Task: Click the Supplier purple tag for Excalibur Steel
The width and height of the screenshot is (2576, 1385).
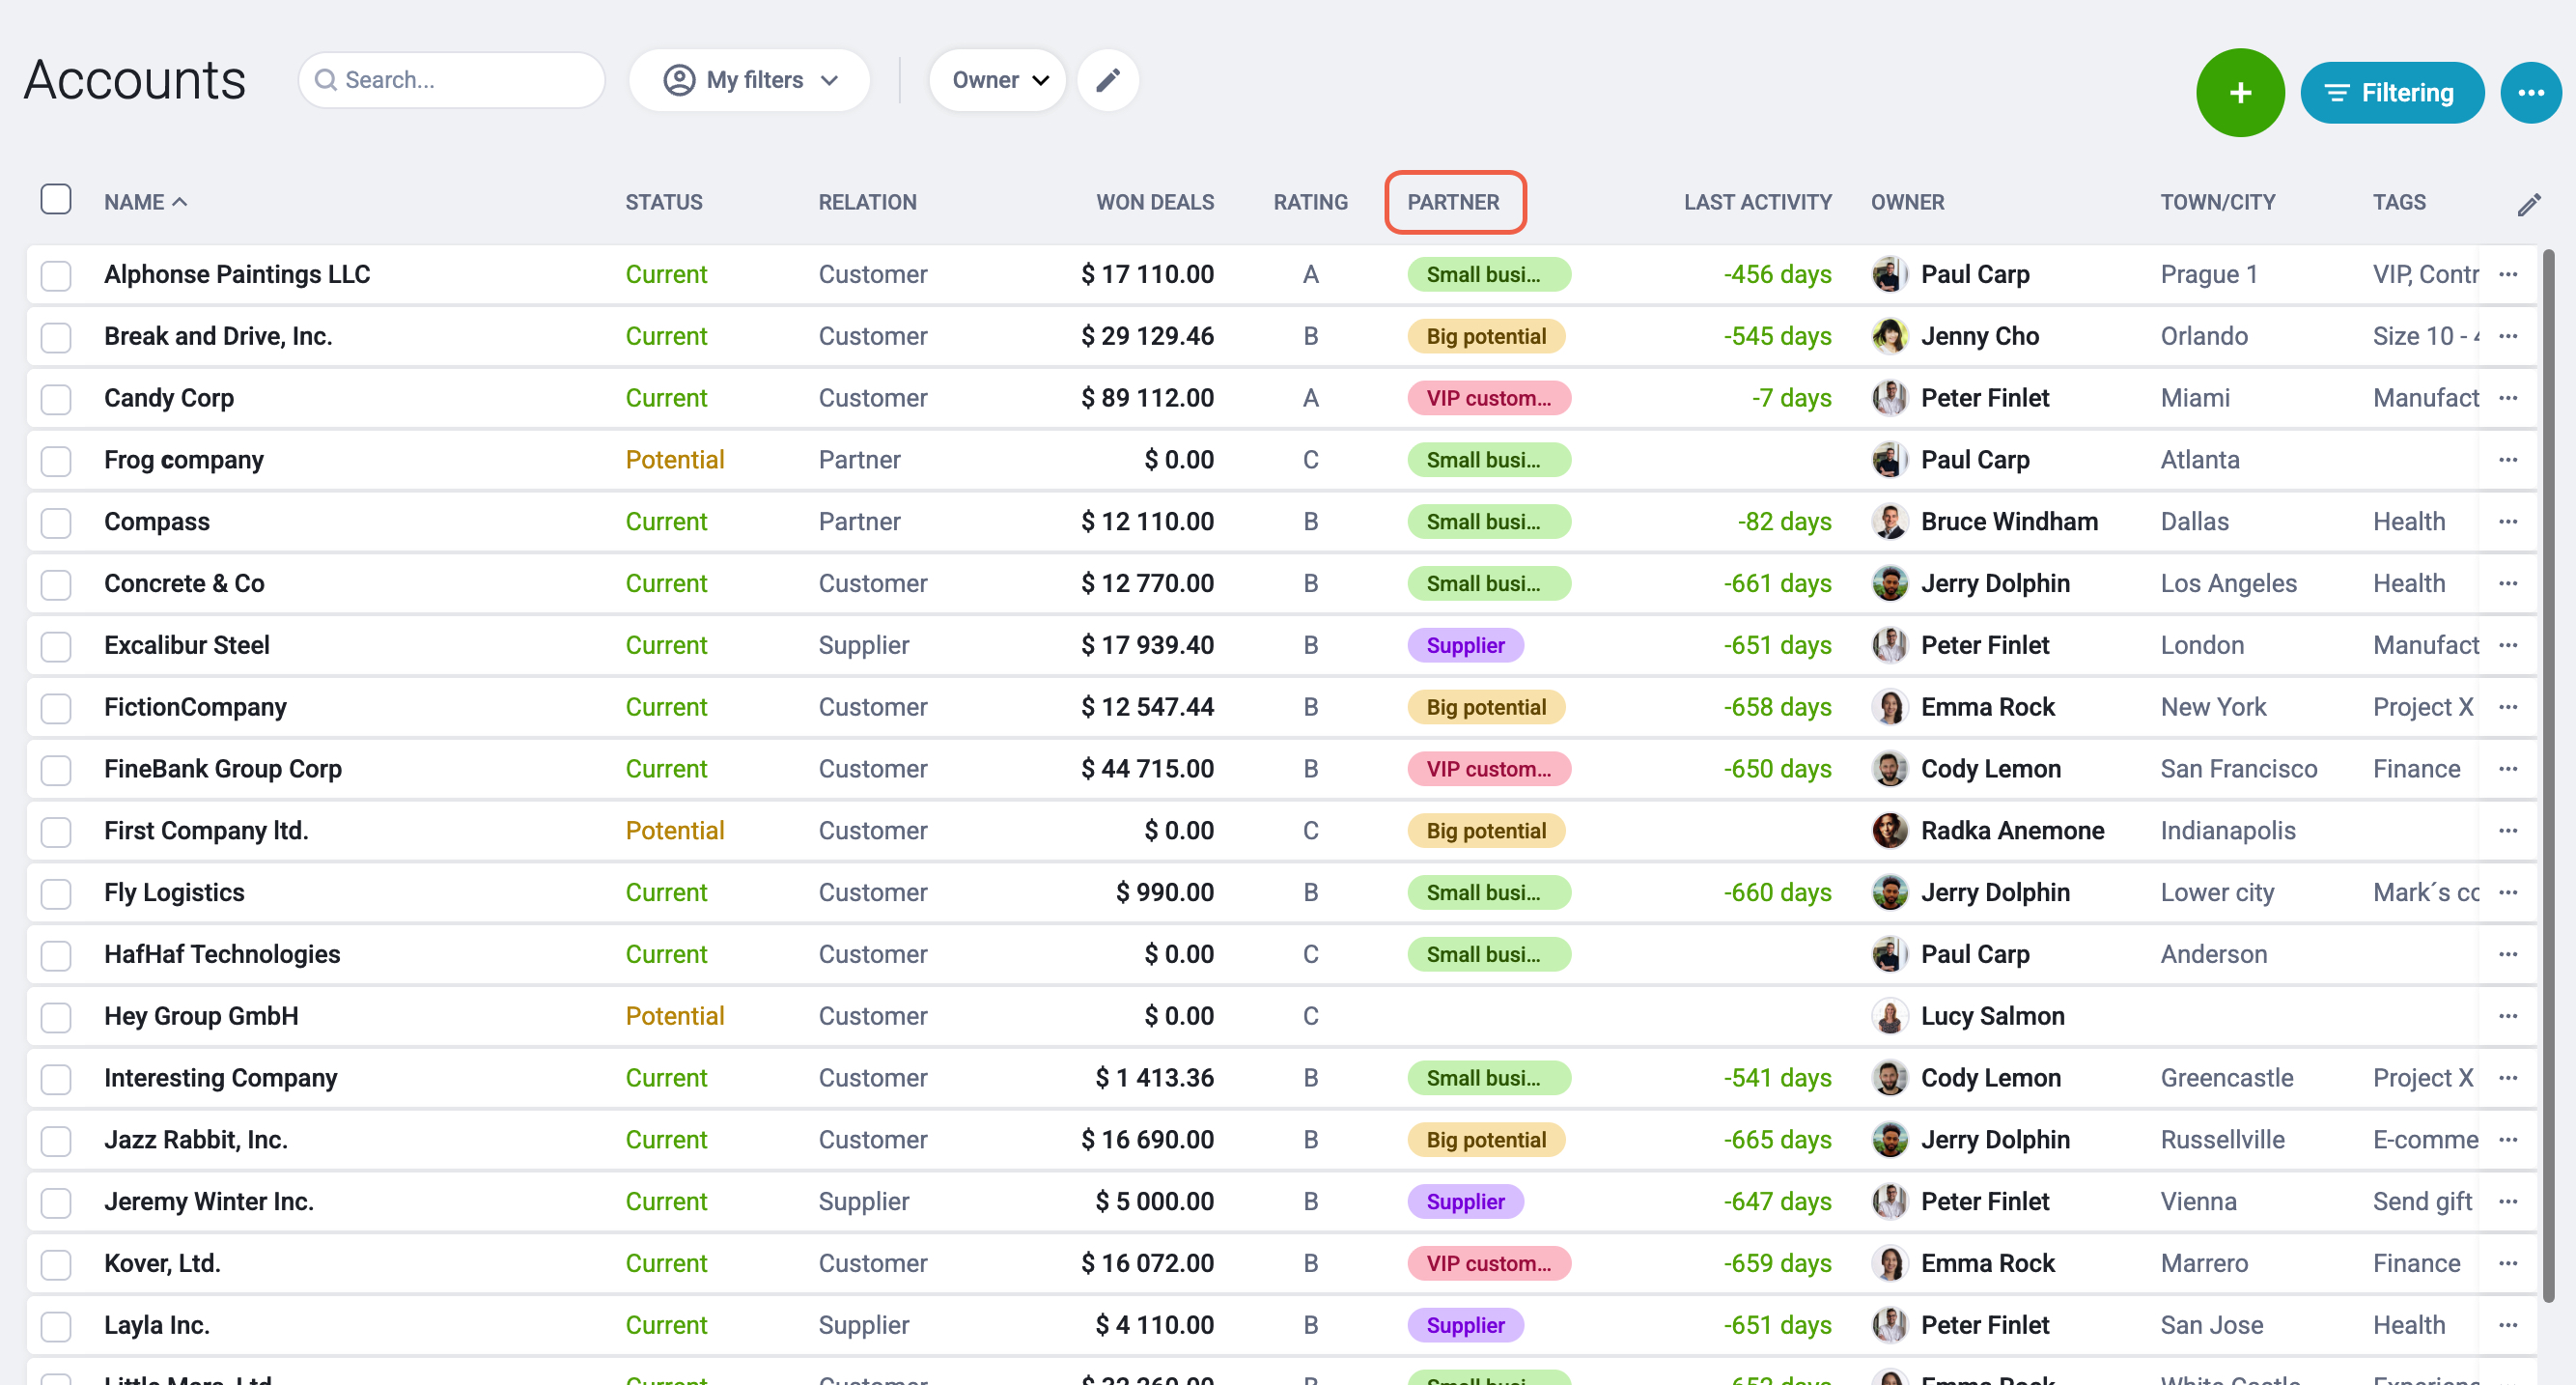Action: [x=1465, y=645]
